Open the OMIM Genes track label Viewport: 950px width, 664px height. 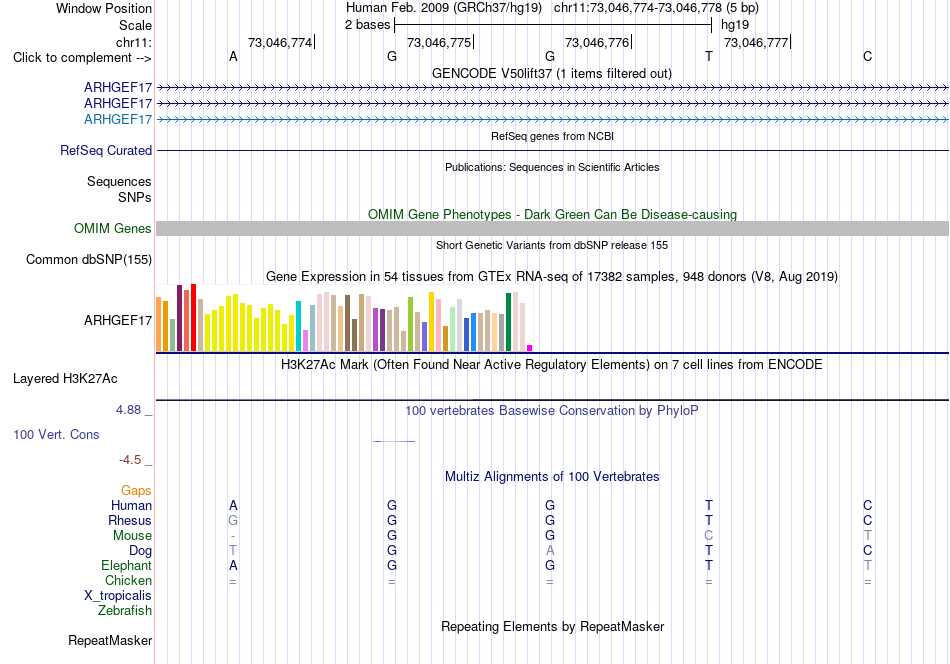[113, 228]
